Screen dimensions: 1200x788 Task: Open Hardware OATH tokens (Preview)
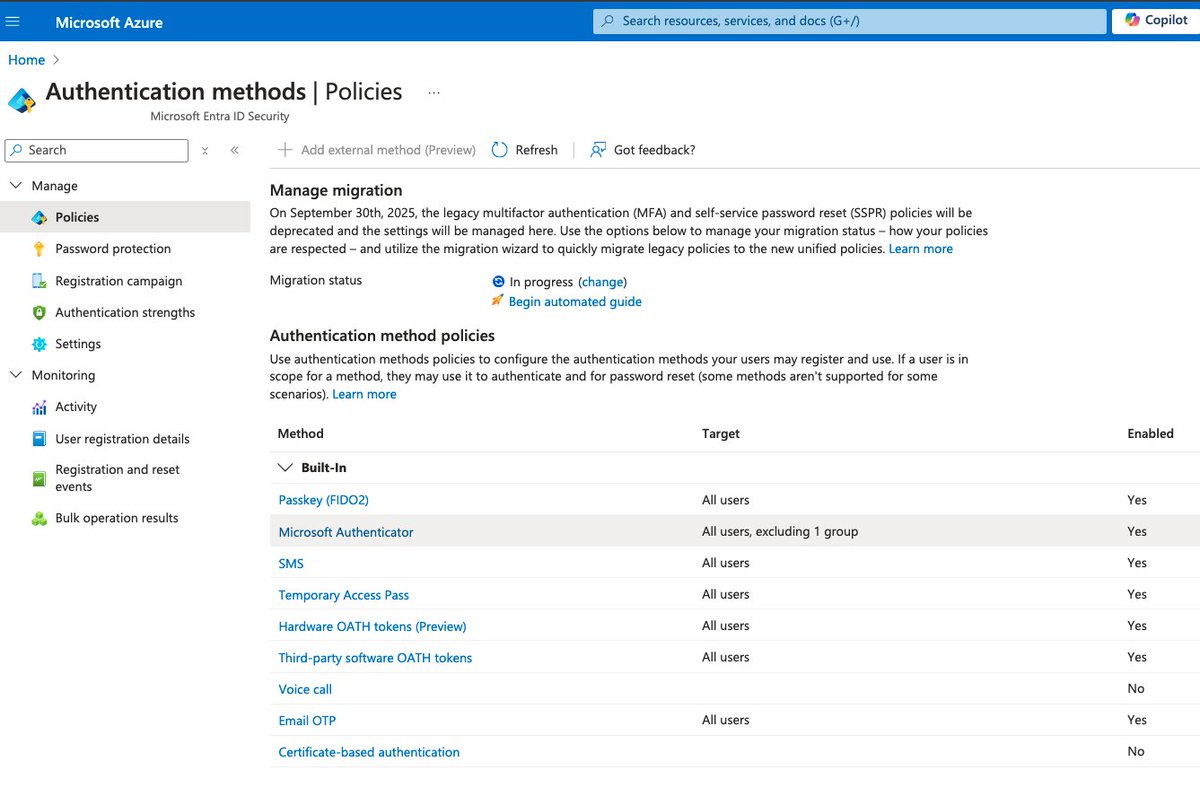(x=372, y=626)
